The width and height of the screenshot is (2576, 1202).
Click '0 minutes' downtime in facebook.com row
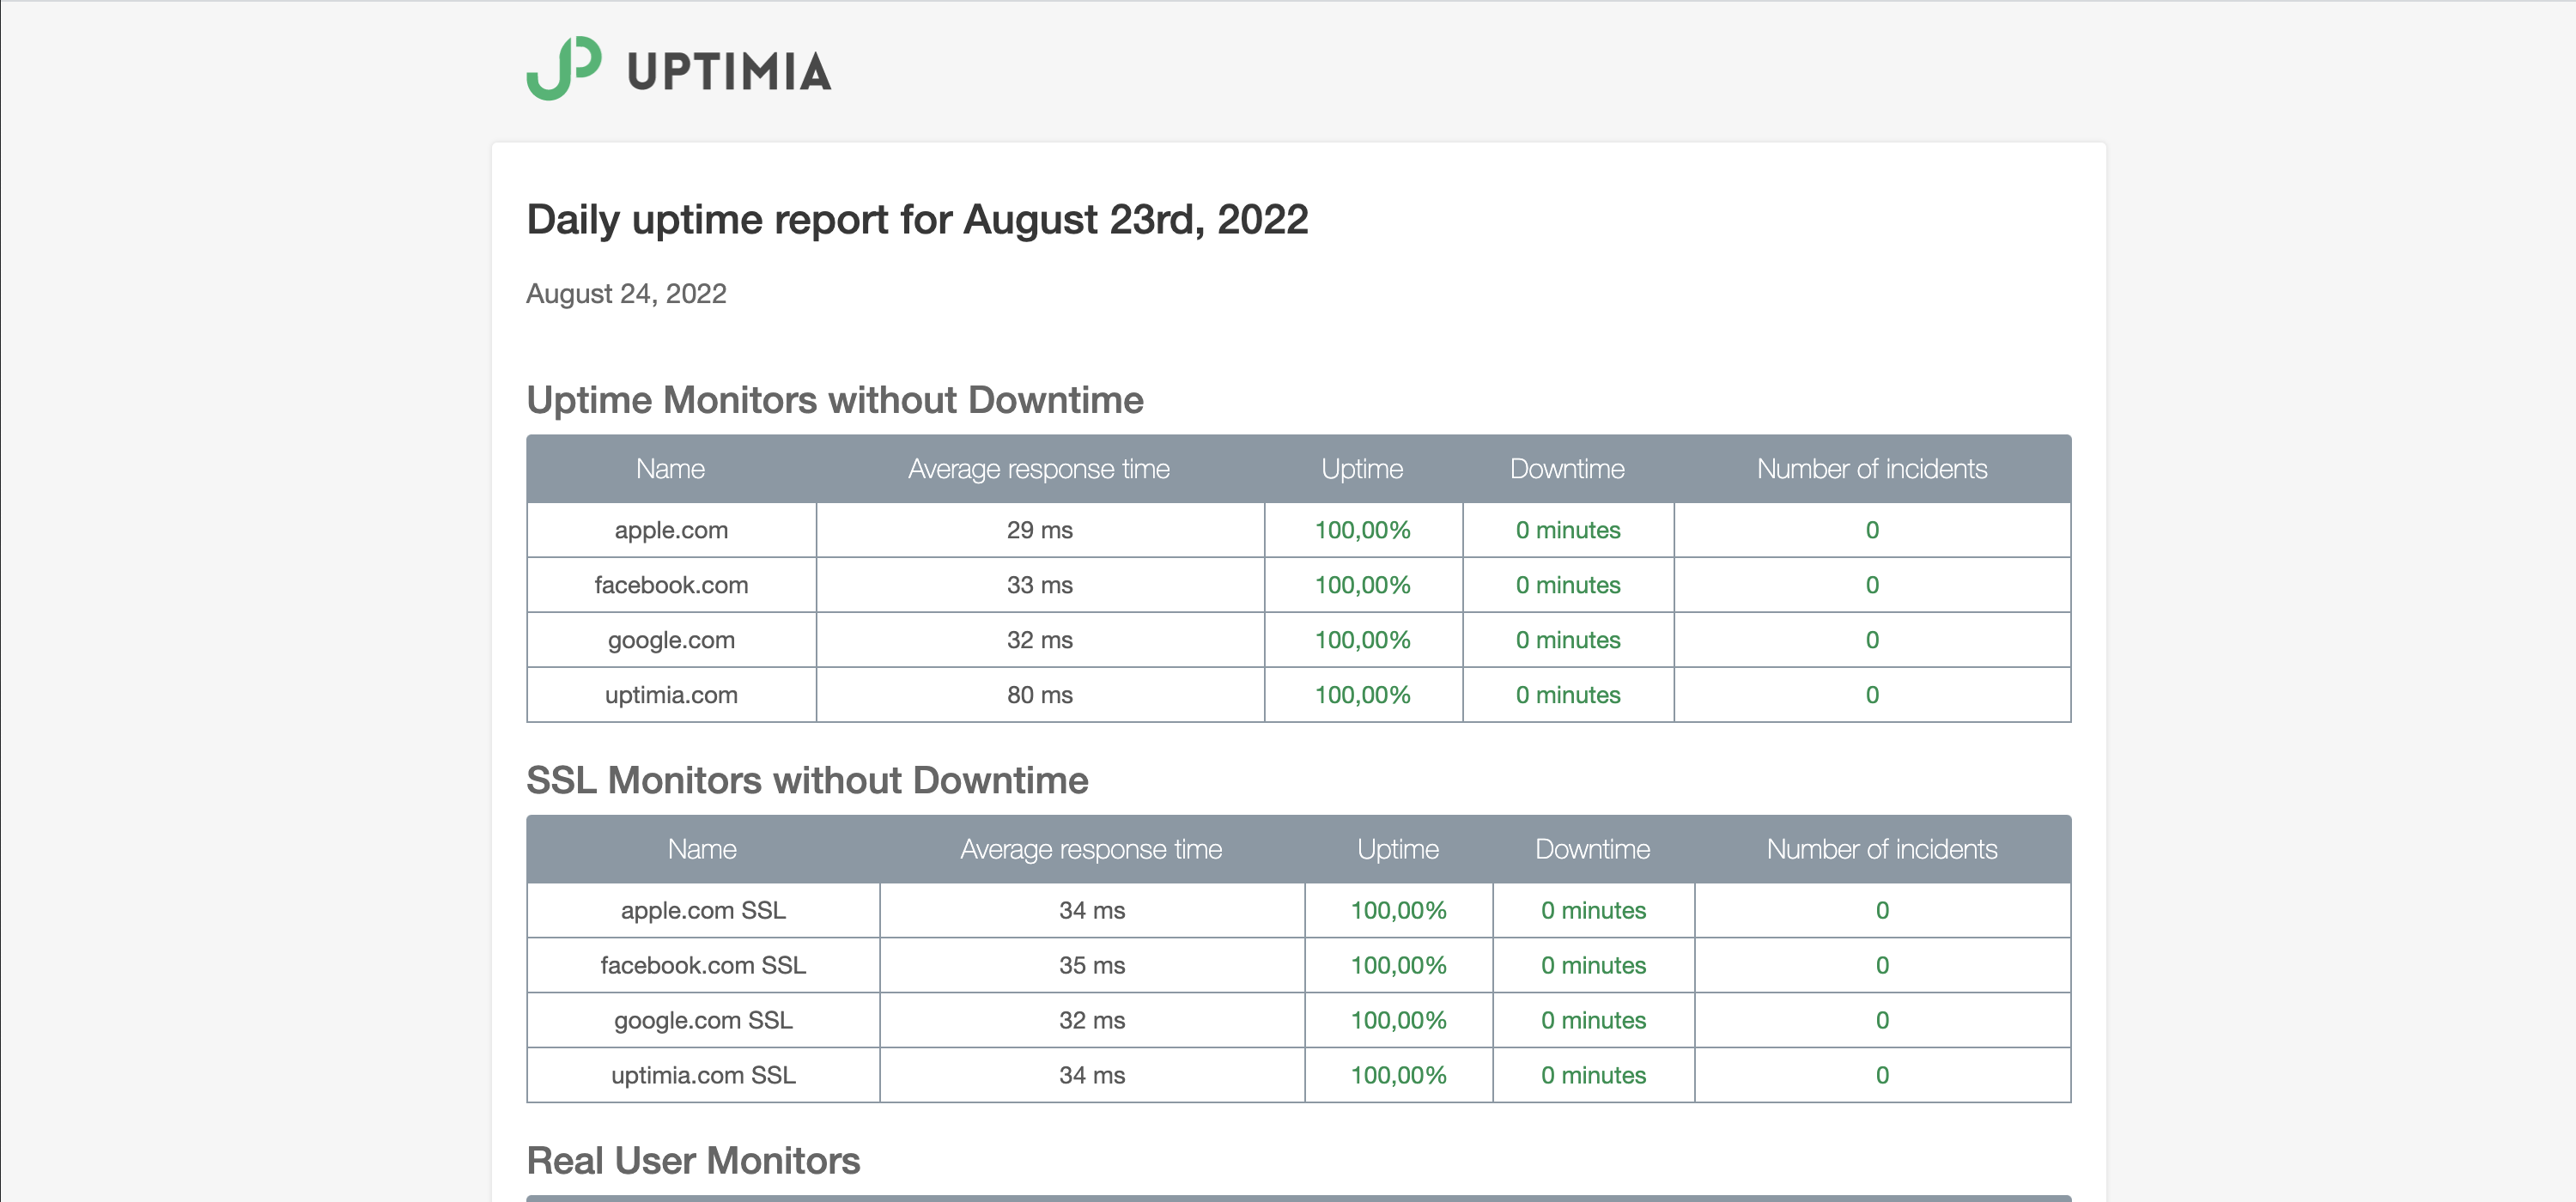click(x=1568, y=585)
